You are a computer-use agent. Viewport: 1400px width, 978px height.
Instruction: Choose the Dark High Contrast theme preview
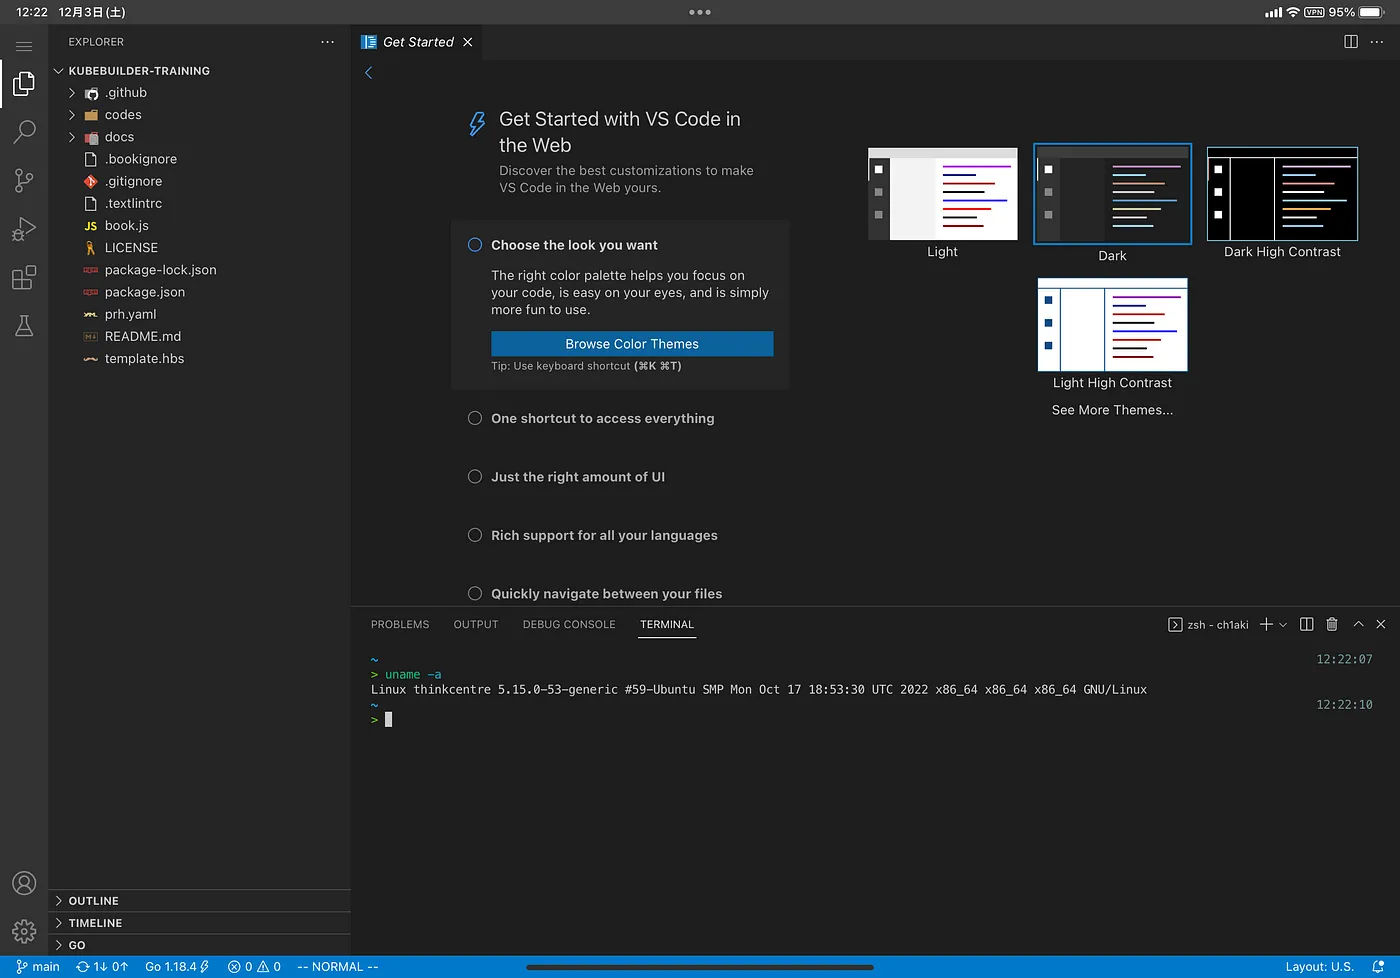click(1282, 194)
